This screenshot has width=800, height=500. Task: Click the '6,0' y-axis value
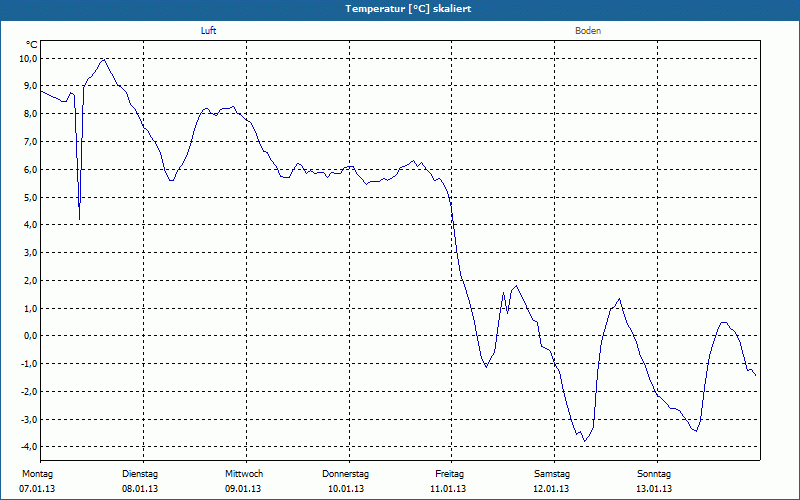click(x=31, y=169)
